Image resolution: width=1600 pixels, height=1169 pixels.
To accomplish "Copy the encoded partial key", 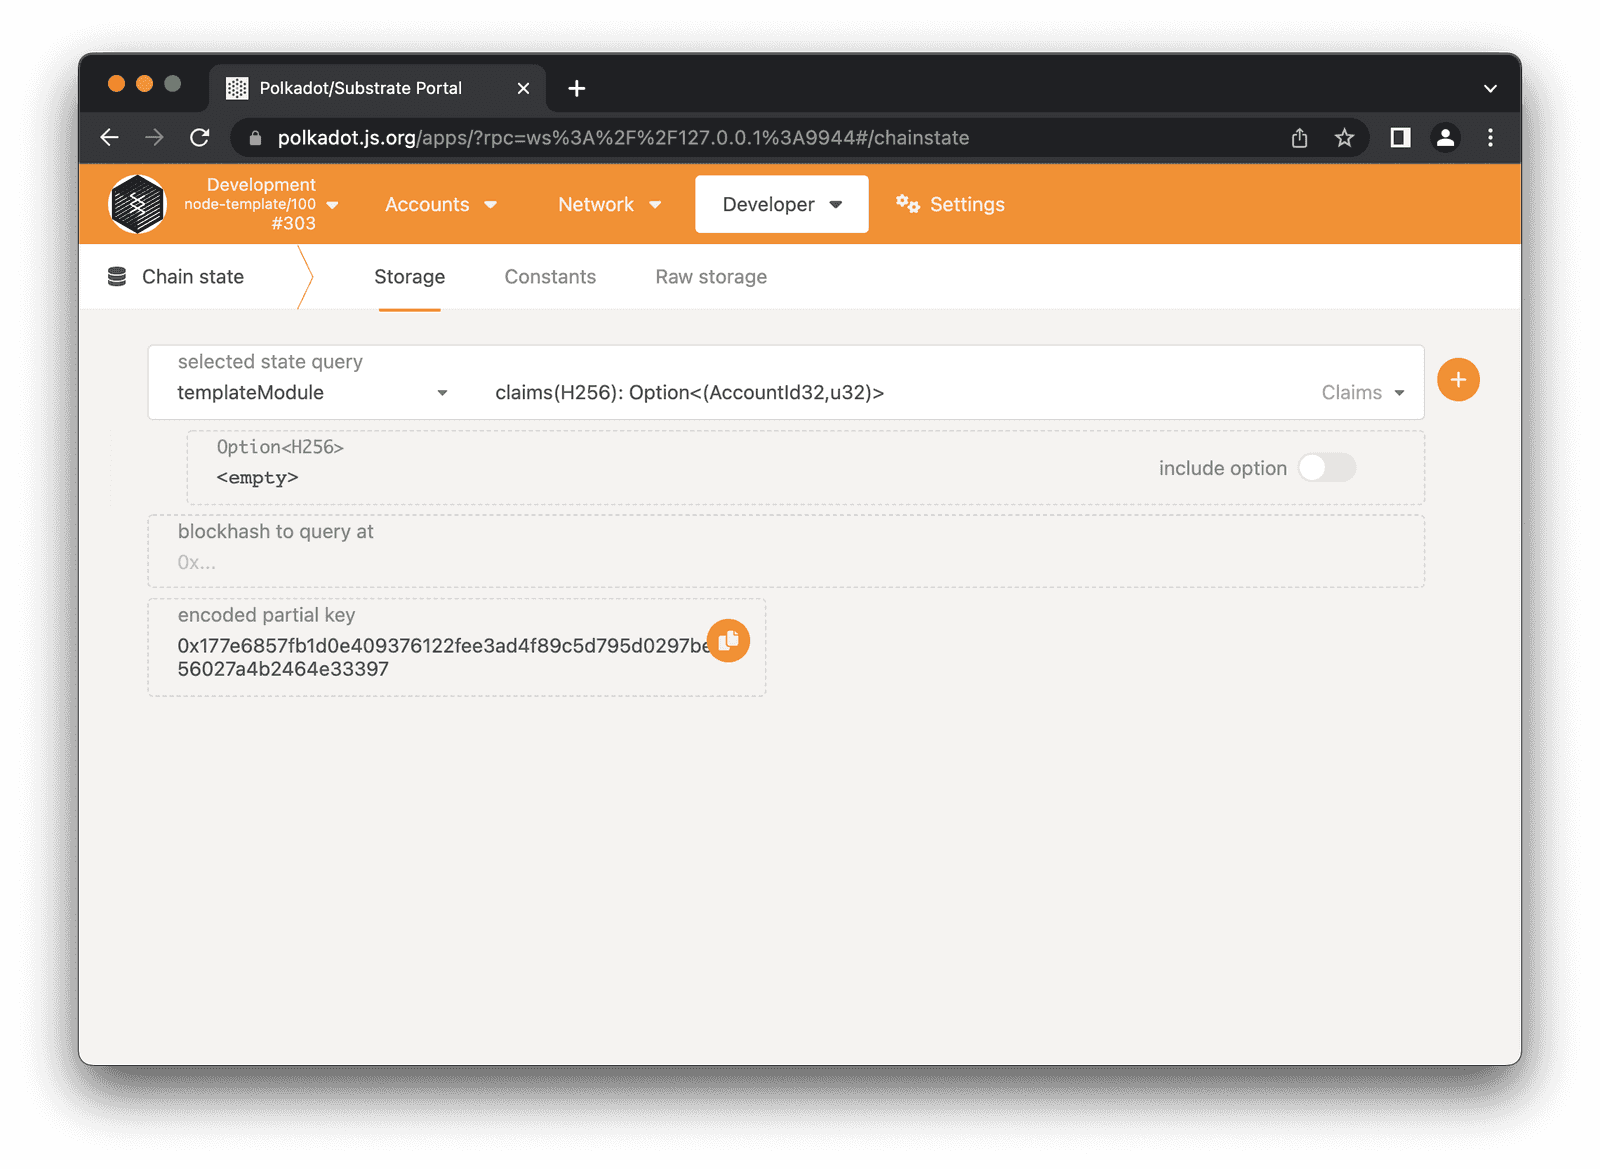I will point(728,641).
